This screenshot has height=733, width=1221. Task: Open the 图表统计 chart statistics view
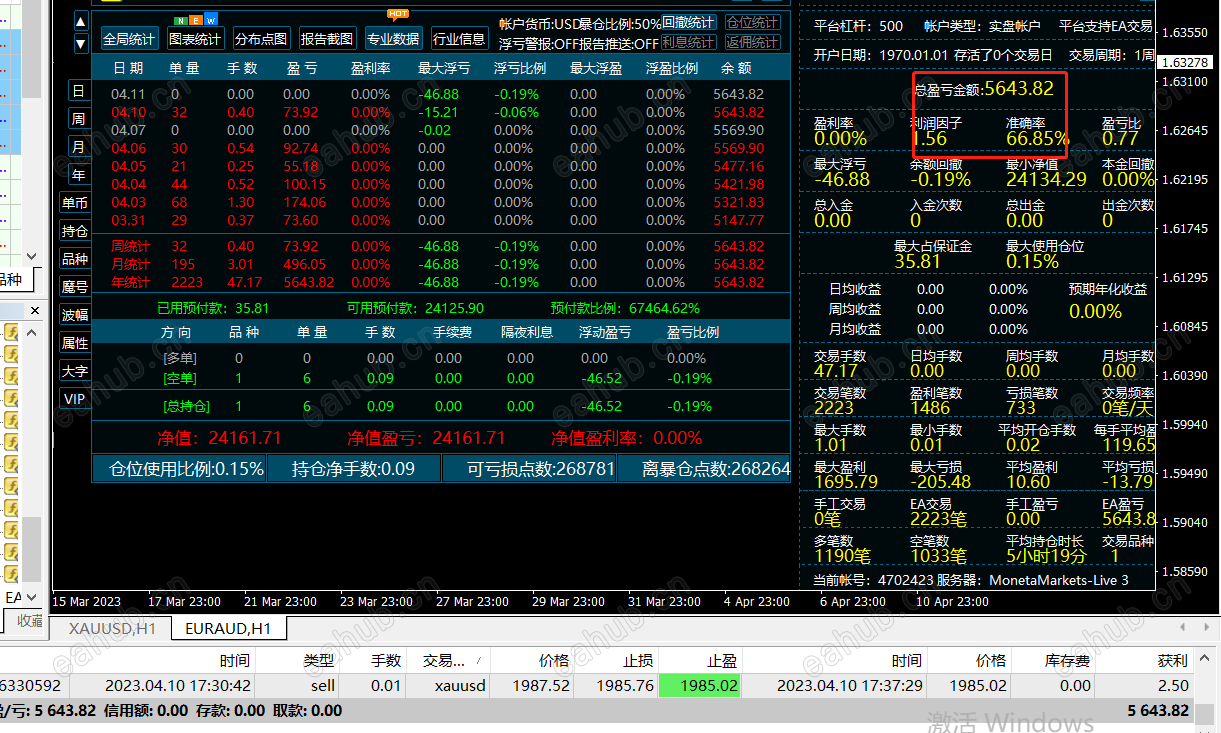(x=195, y=39)
